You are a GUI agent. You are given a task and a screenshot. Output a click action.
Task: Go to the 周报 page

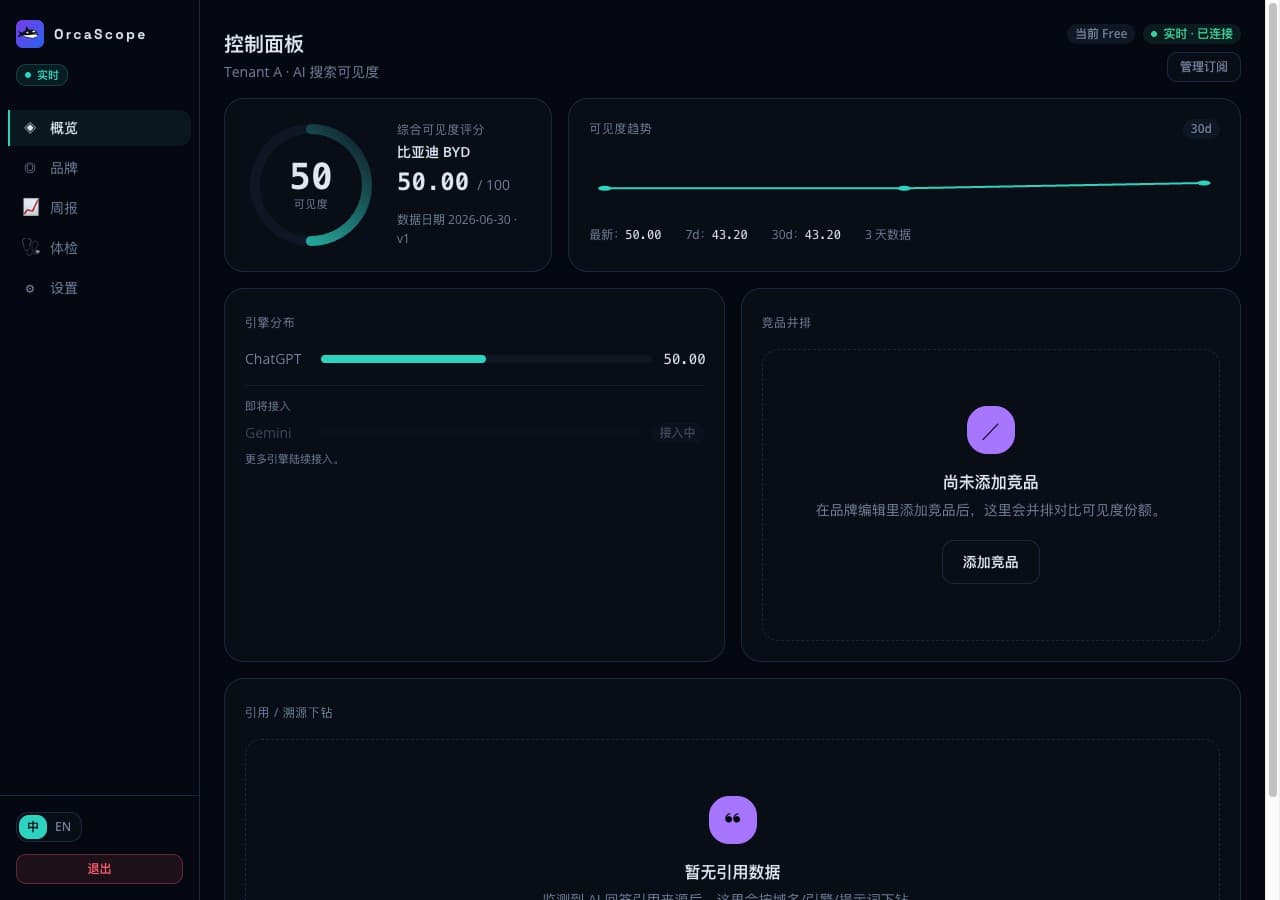pyautogui.click(x=99, y=208)
